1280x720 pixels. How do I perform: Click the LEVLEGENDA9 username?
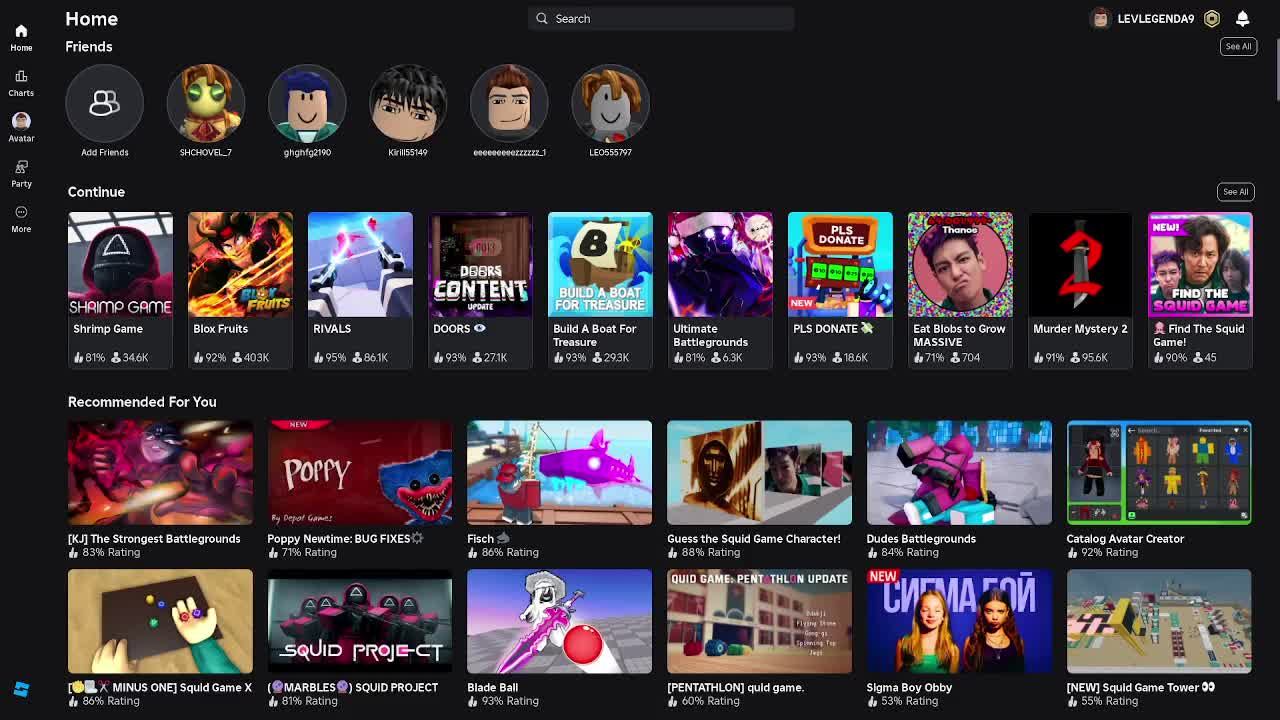(x=1155, y=18)
